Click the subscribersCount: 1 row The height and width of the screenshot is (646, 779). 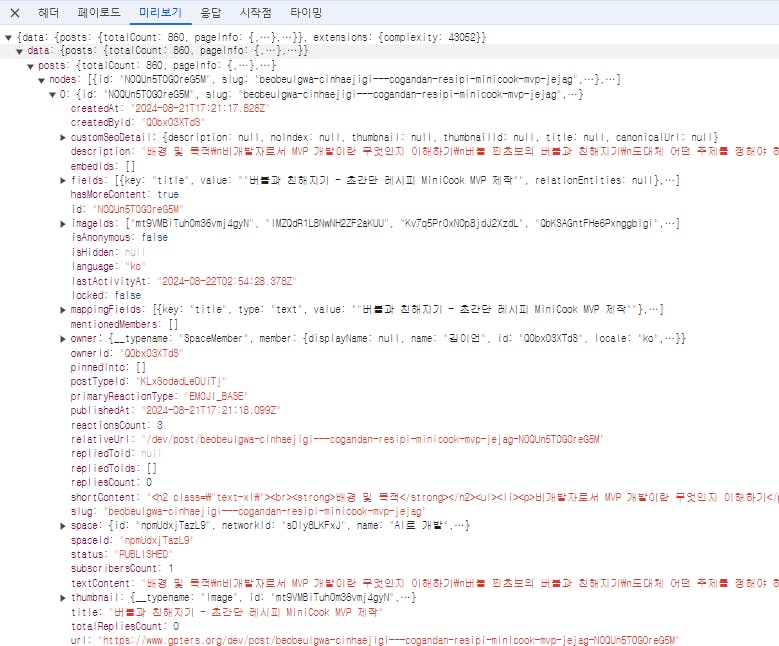122,568
